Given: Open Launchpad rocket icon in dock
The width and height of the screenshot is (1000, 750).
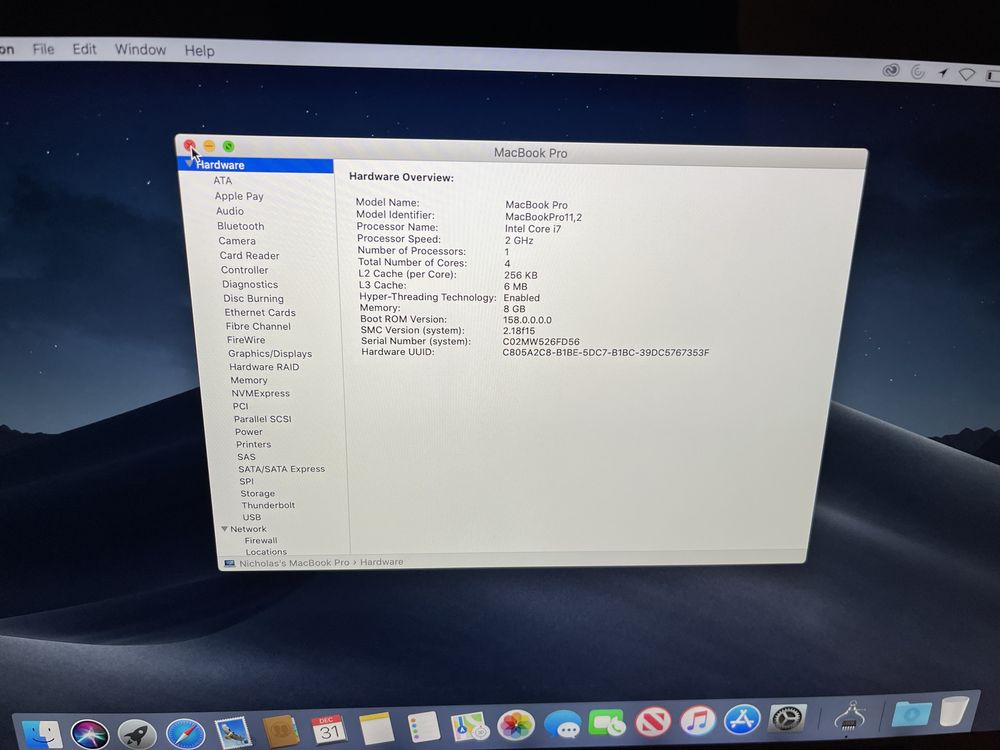Looking at the screenshot, I should pyautogui.click(x=136, y=735).
